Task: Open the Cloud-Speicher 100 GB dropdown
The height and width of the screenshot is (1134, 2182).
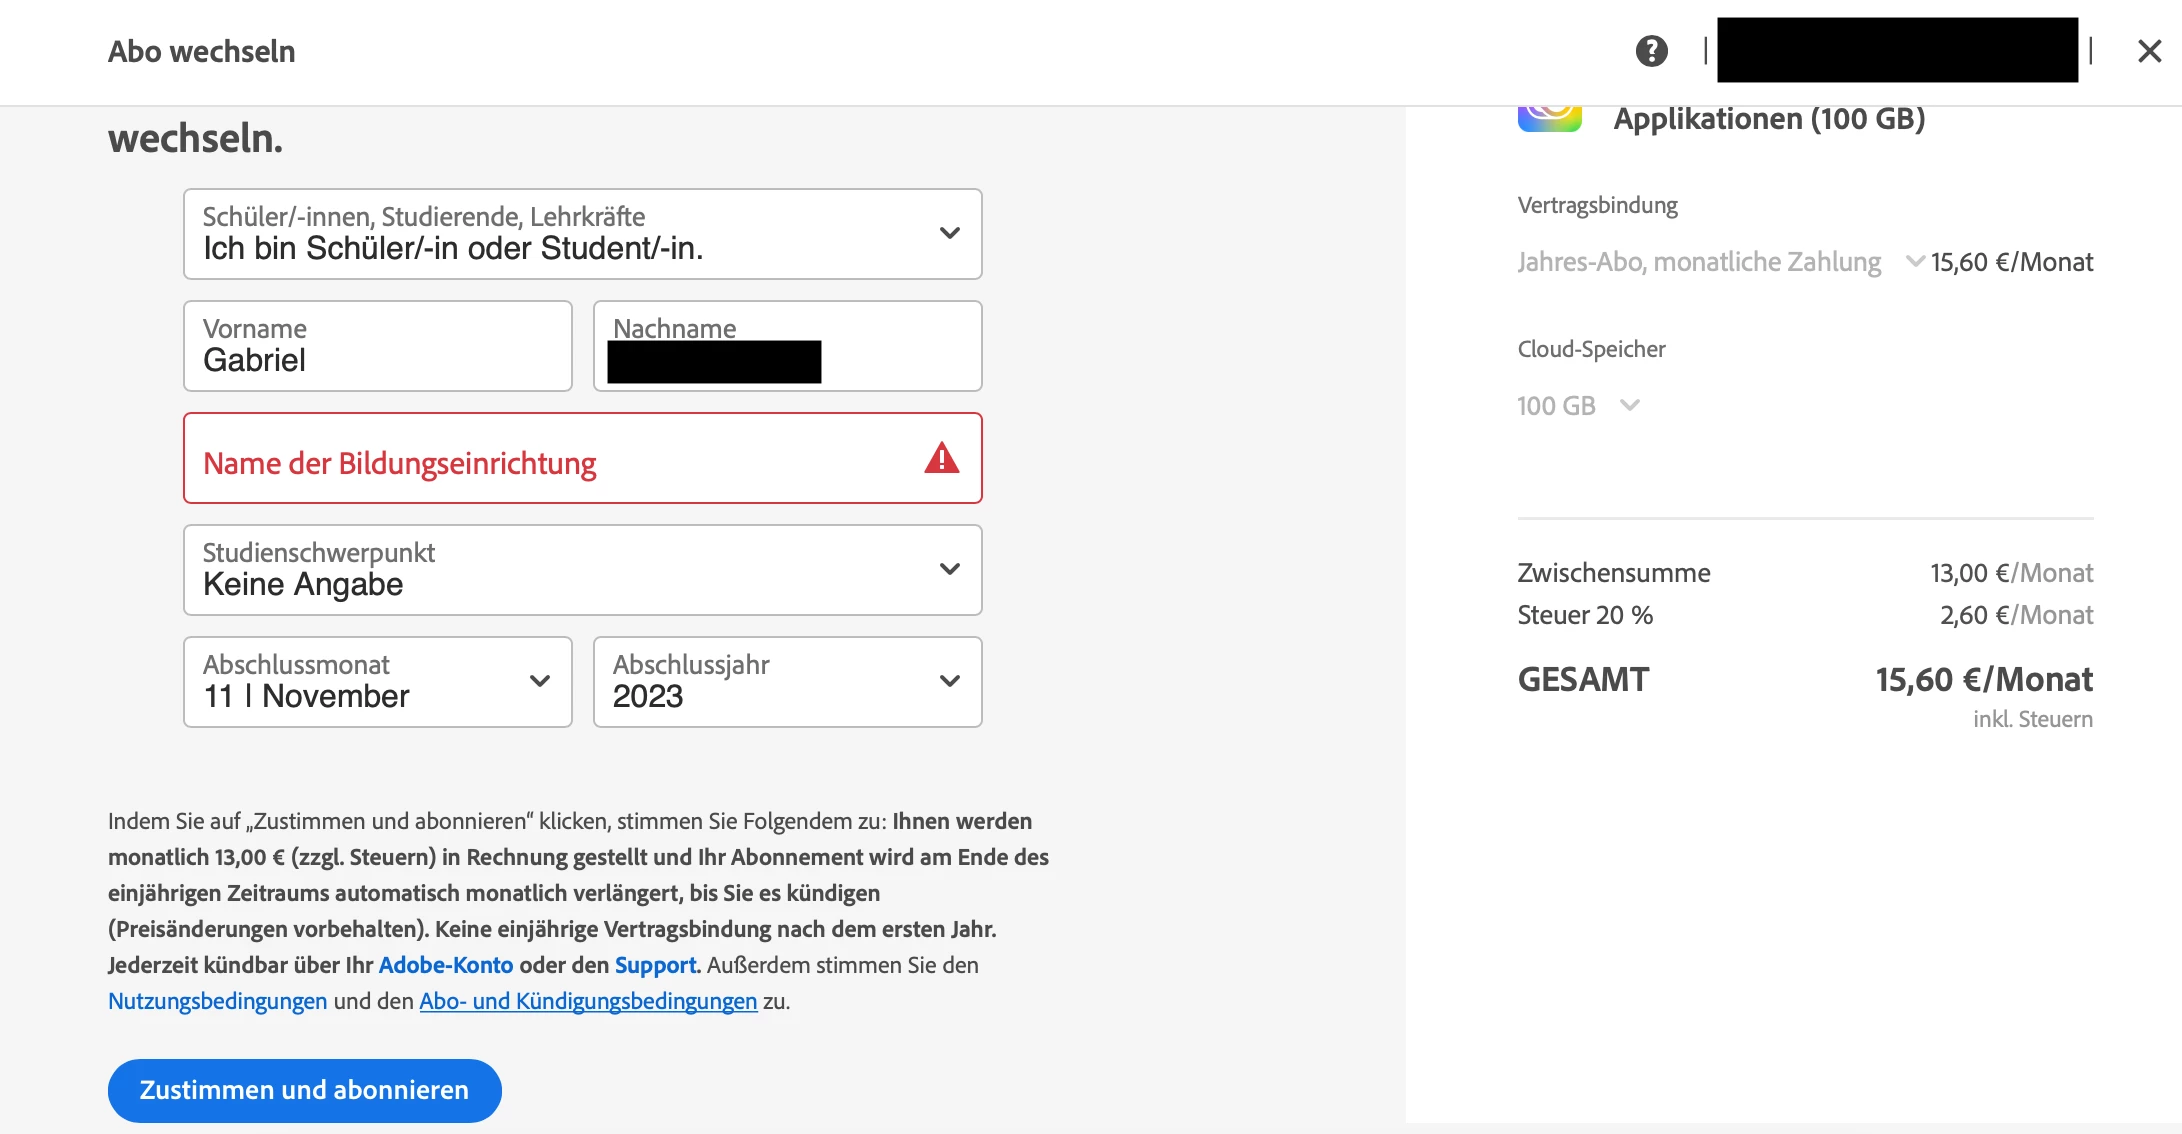Action: point(1578,406)
